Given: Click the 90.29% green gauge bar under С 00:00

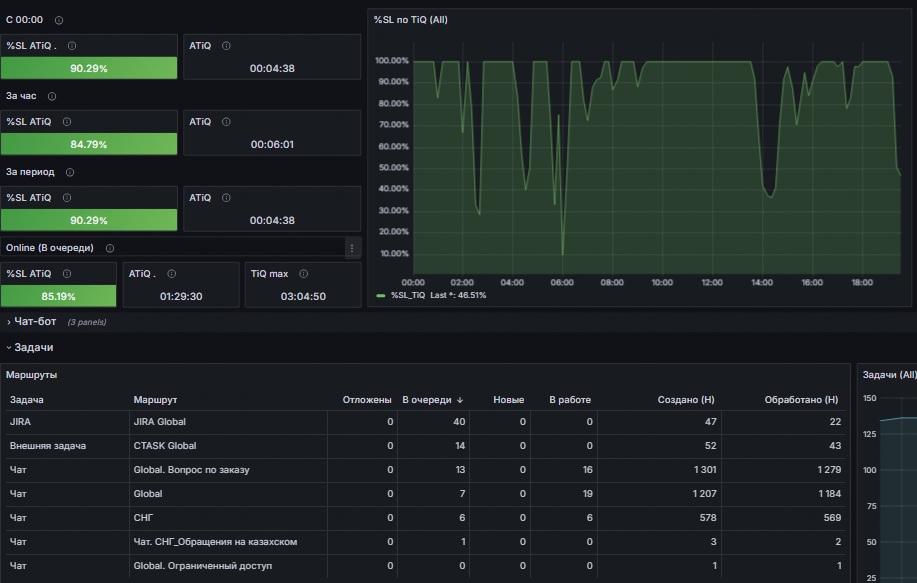Looking at the screenshot, I should click(x=89, y=68).
